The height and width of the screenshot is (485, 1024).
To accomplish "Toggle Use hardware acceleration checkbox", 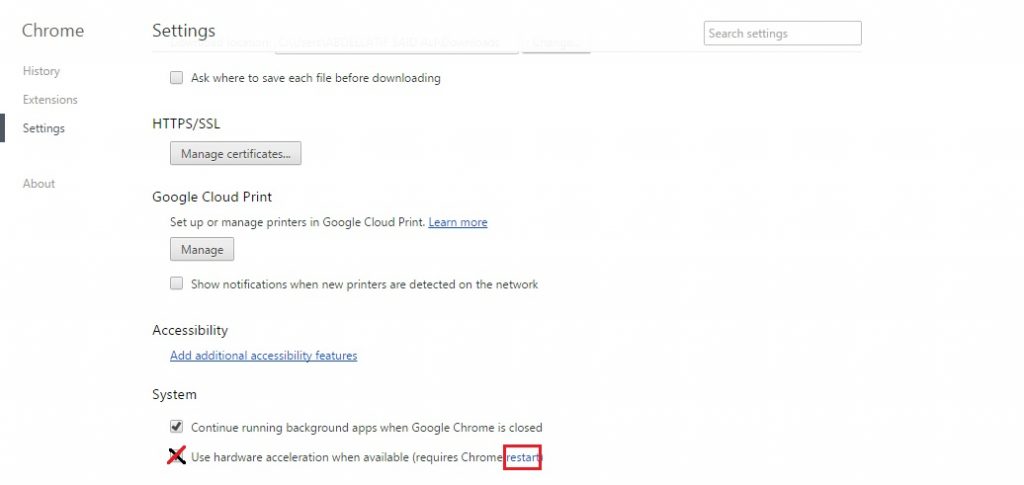I will click(176, 456).
